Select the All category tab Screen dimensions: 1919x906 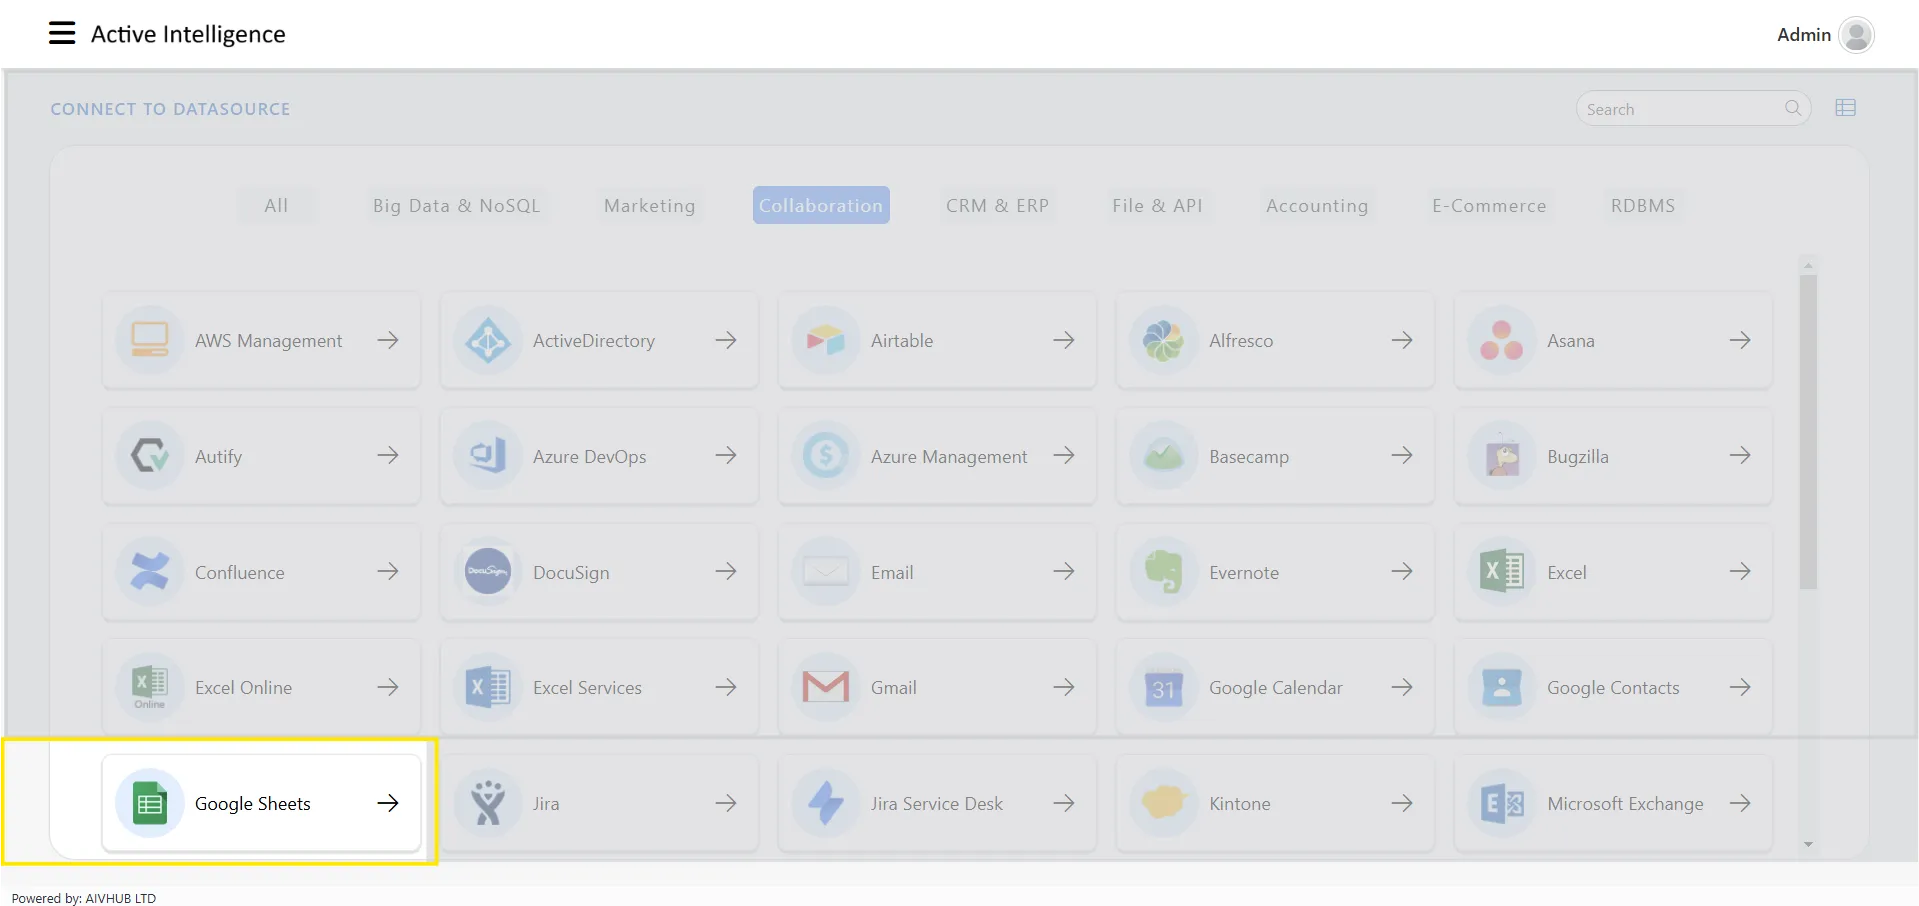(276, 205)
